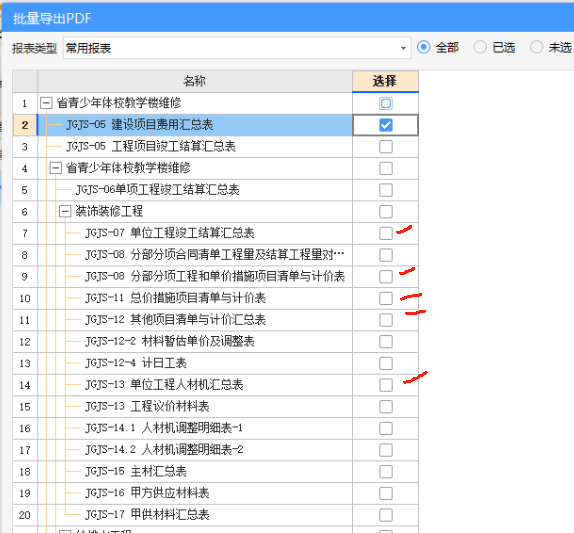Image resolution: width=574 pixels, height=533 pixels.
Task: Click row number 1 header cell
Action: [25, 103]
